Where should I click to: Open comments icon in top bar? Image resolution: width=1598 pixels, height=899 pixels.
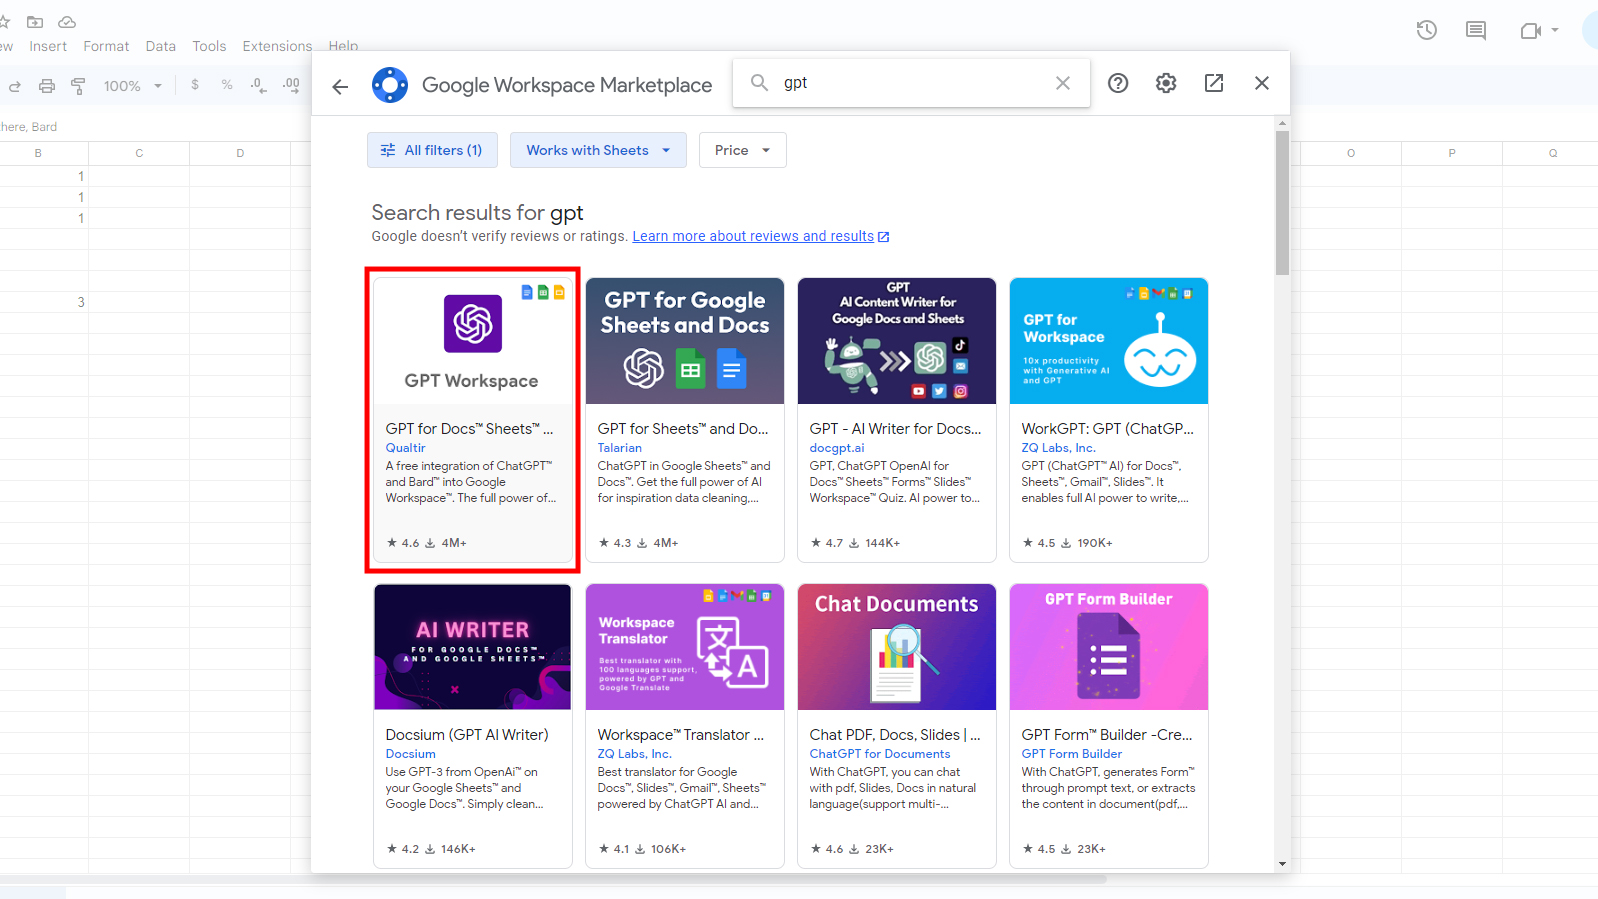pyautogui.click(x=1476, y=30)
